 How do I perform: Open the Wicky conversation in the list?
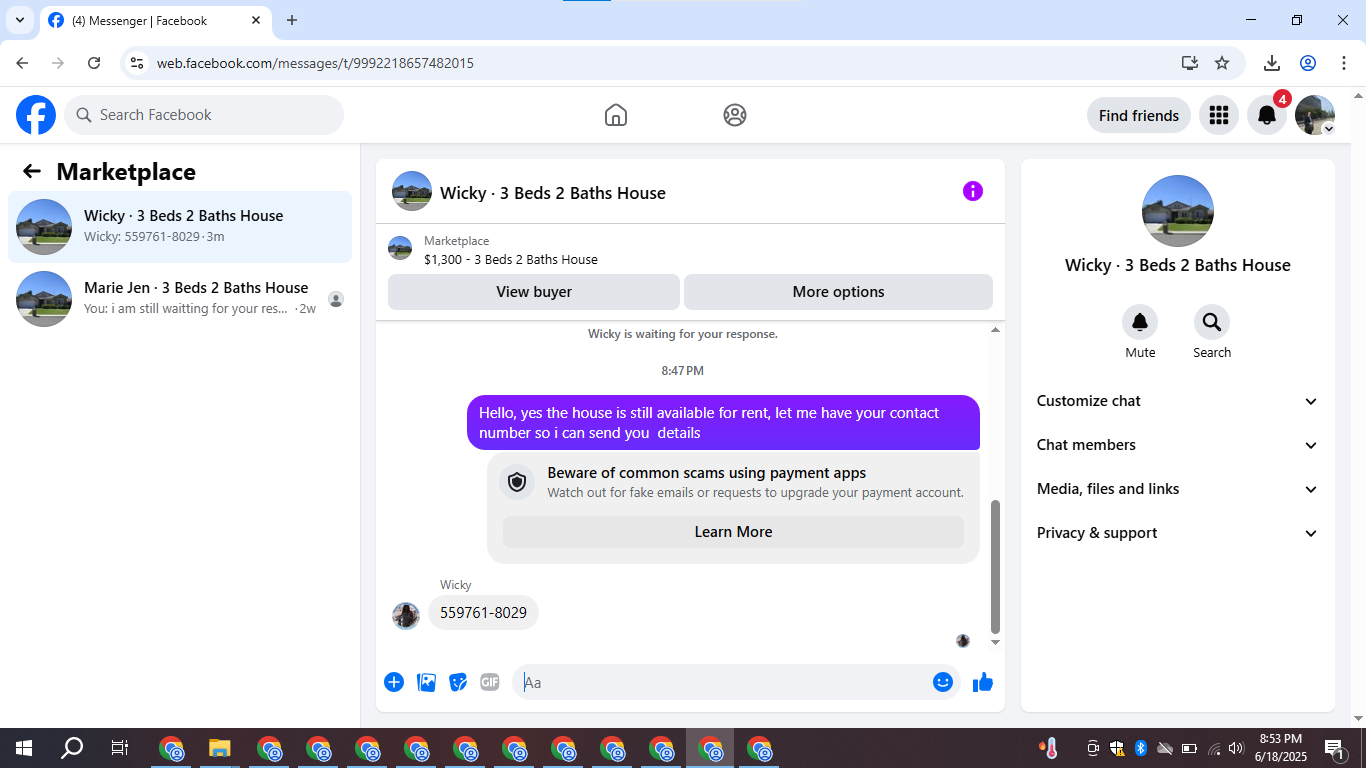click(180, 227)
